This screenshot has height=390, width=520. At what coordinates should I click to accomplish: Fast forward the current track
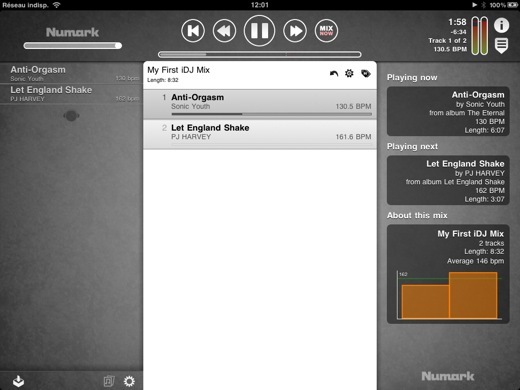(x=295, y=31)
